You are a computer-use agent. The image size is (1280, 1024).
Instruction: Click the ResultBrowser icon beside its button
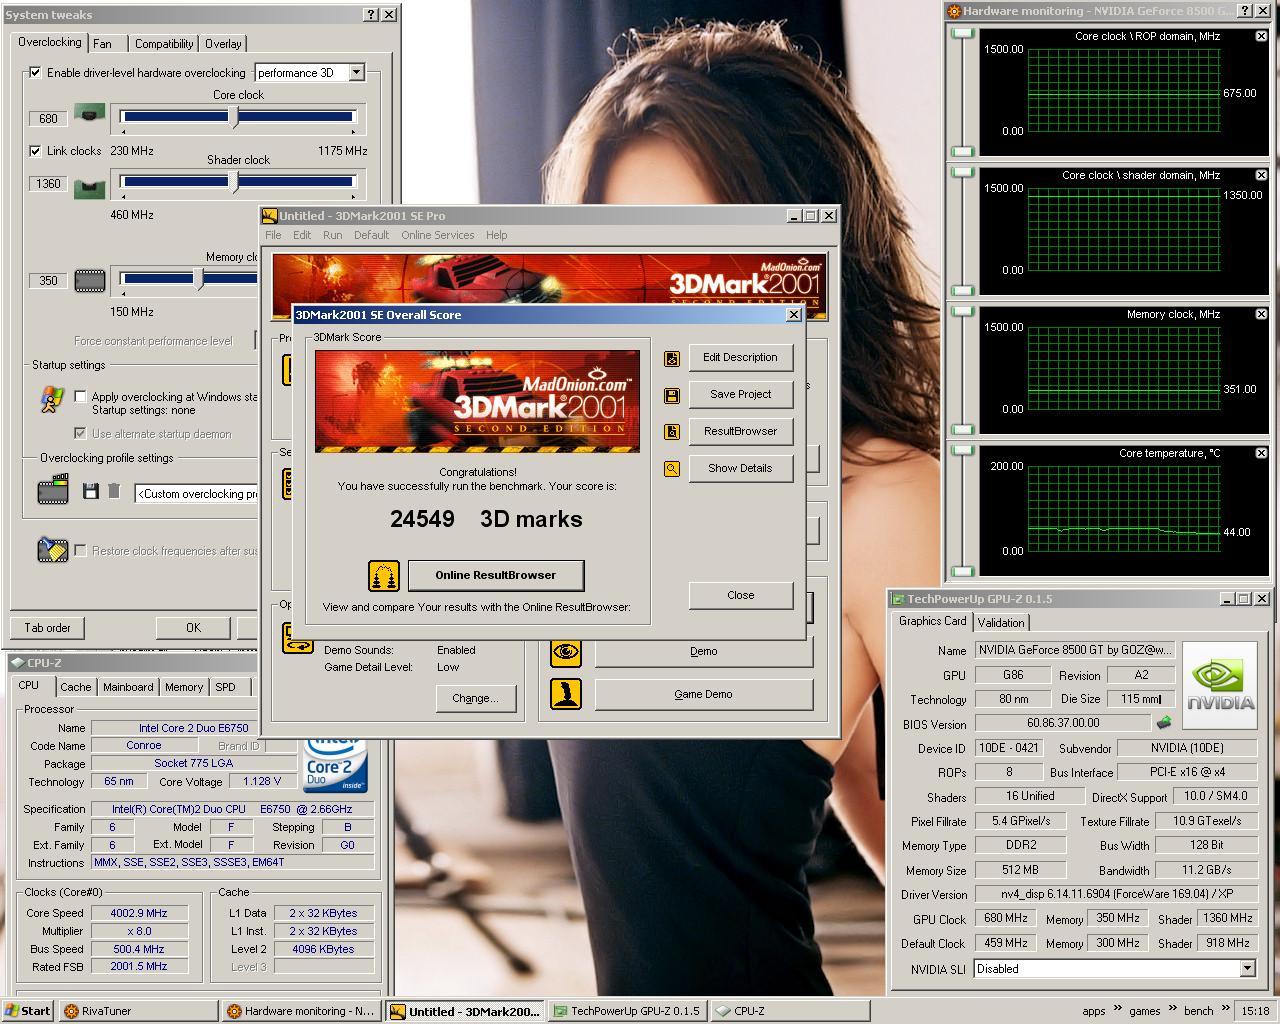[x=672, y=432]
